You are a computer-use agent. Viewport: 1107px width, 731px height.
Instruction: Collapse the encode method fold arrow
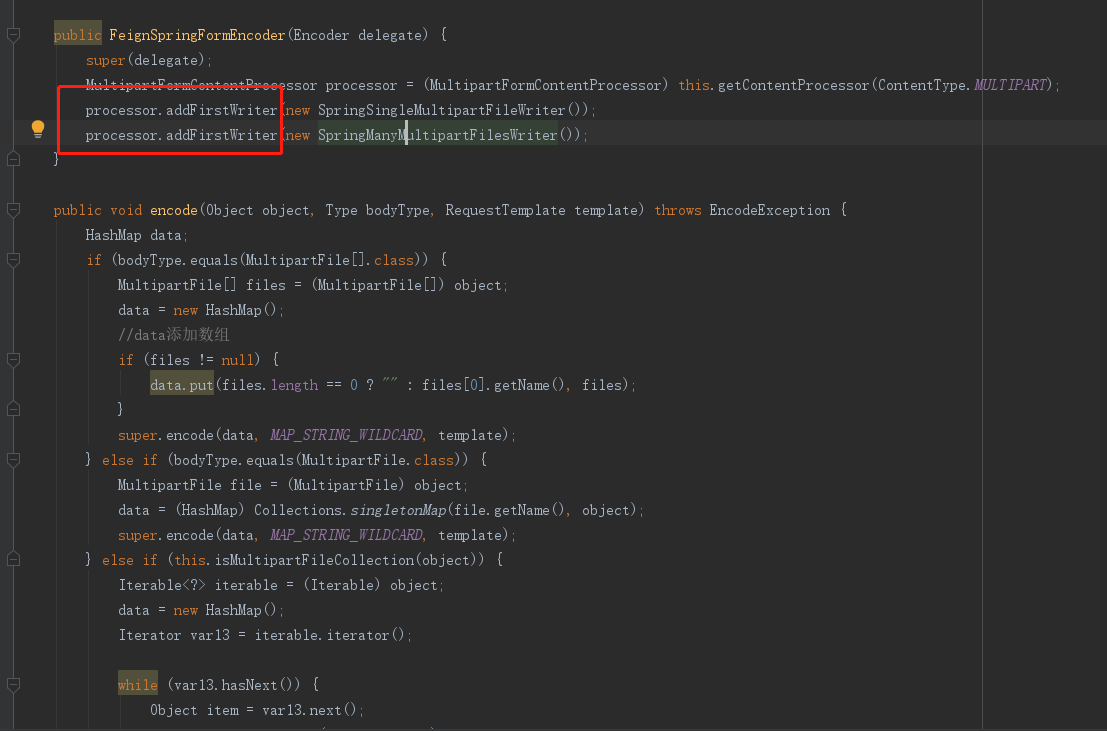click(11, 210)
